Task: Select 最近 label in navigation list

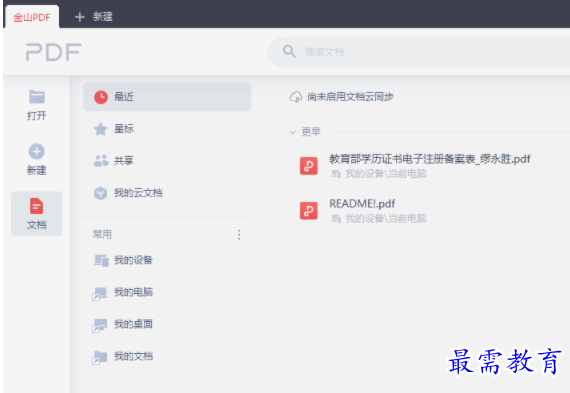Action: pyautogui.click(x=124, y=97)
